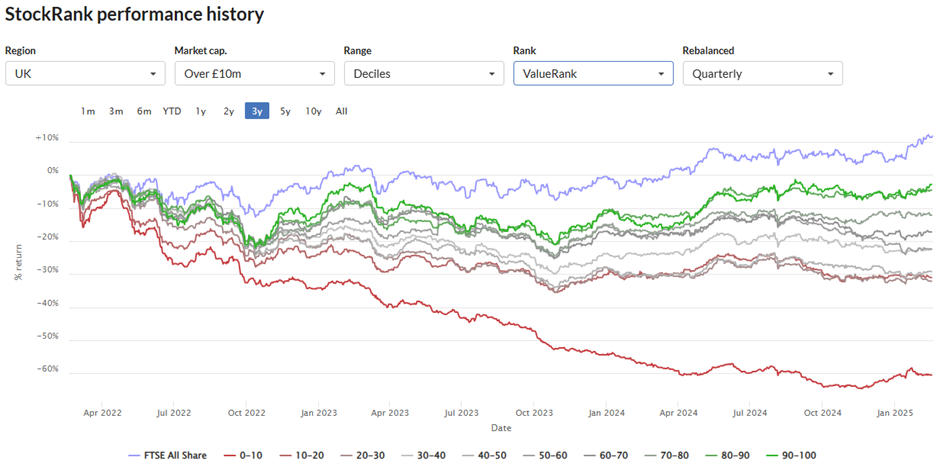Click the Jan 2025 axis label
940x470 pixels.
tap(894, 413)
